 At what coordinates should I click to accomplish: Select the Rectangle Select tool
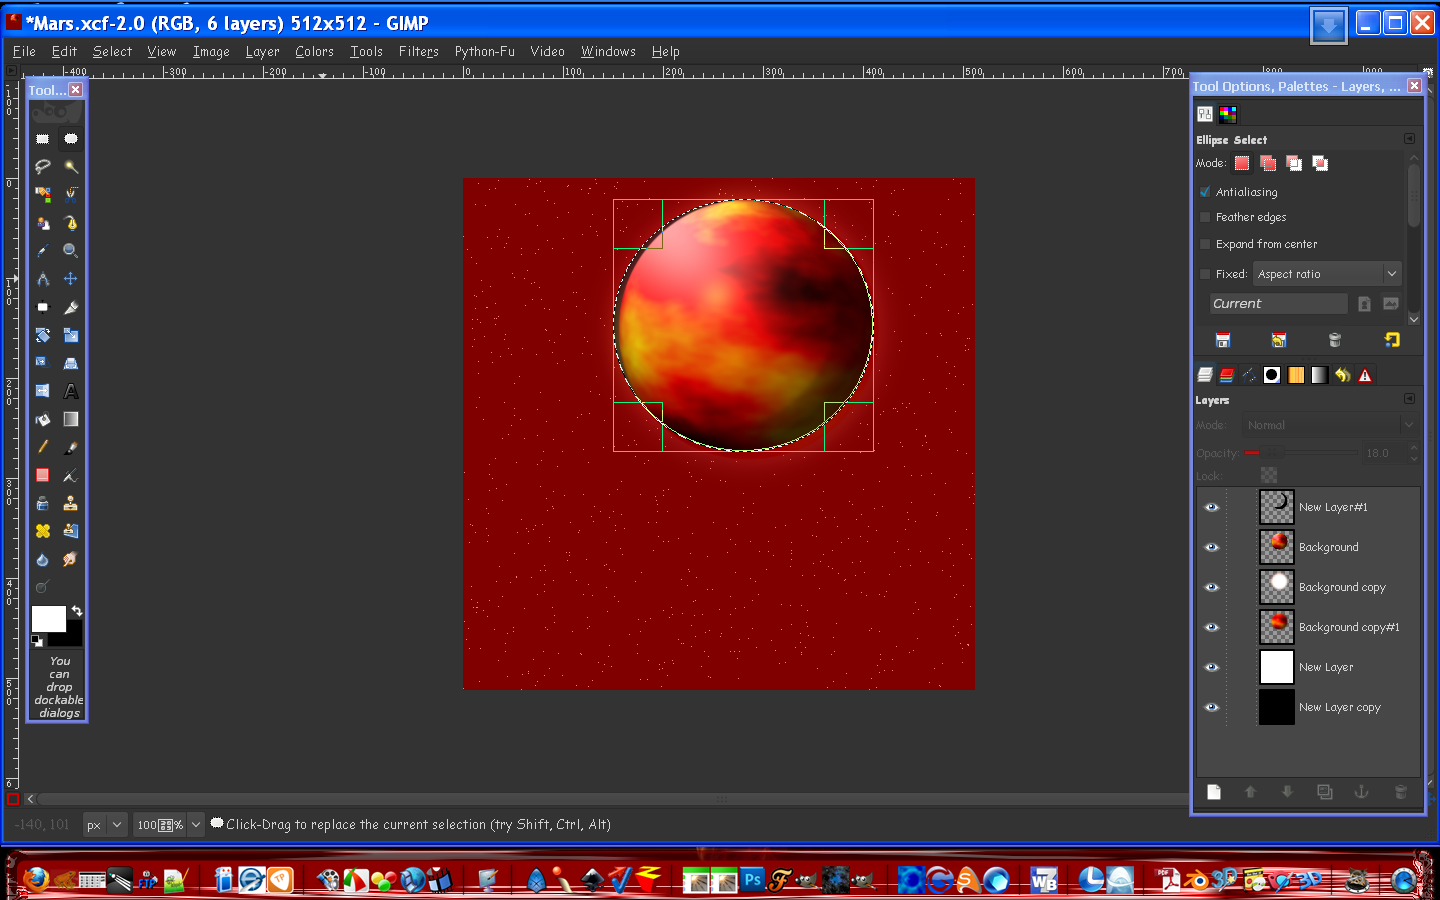(x=42, y=138)
